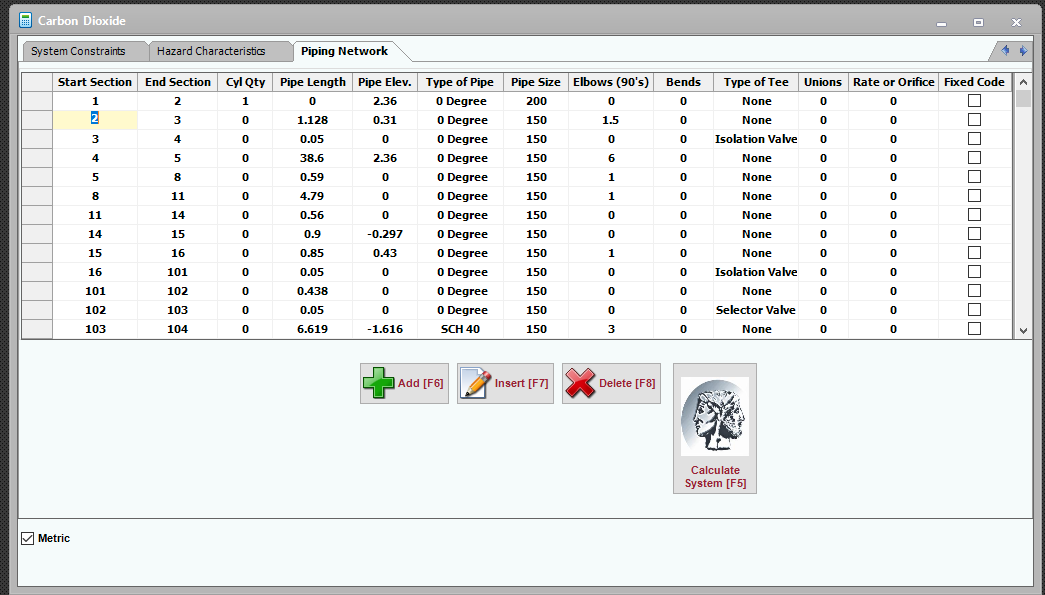Viewport: 1045px width, 595px height.
Task: Select the Pipe Length cell showing 38.6
Action: [312, 158]
